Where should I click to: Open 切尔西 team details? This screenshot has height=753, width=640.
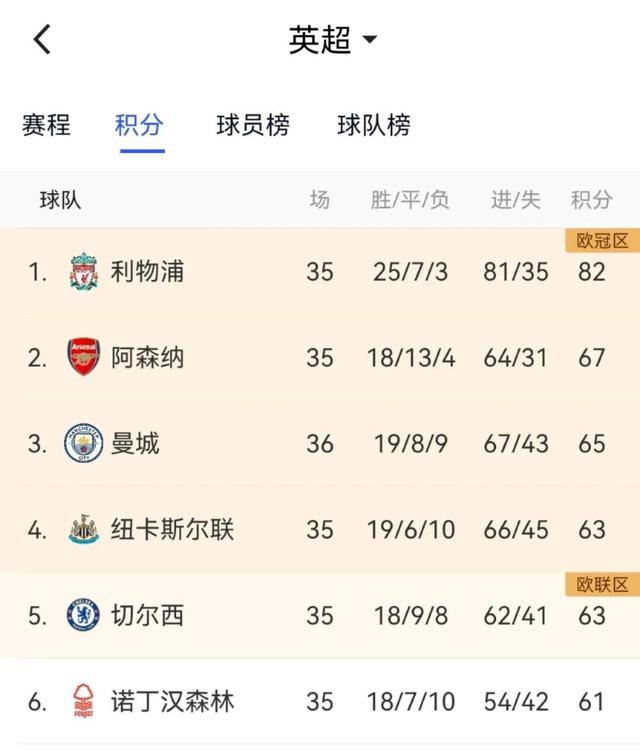pos(147,615)
